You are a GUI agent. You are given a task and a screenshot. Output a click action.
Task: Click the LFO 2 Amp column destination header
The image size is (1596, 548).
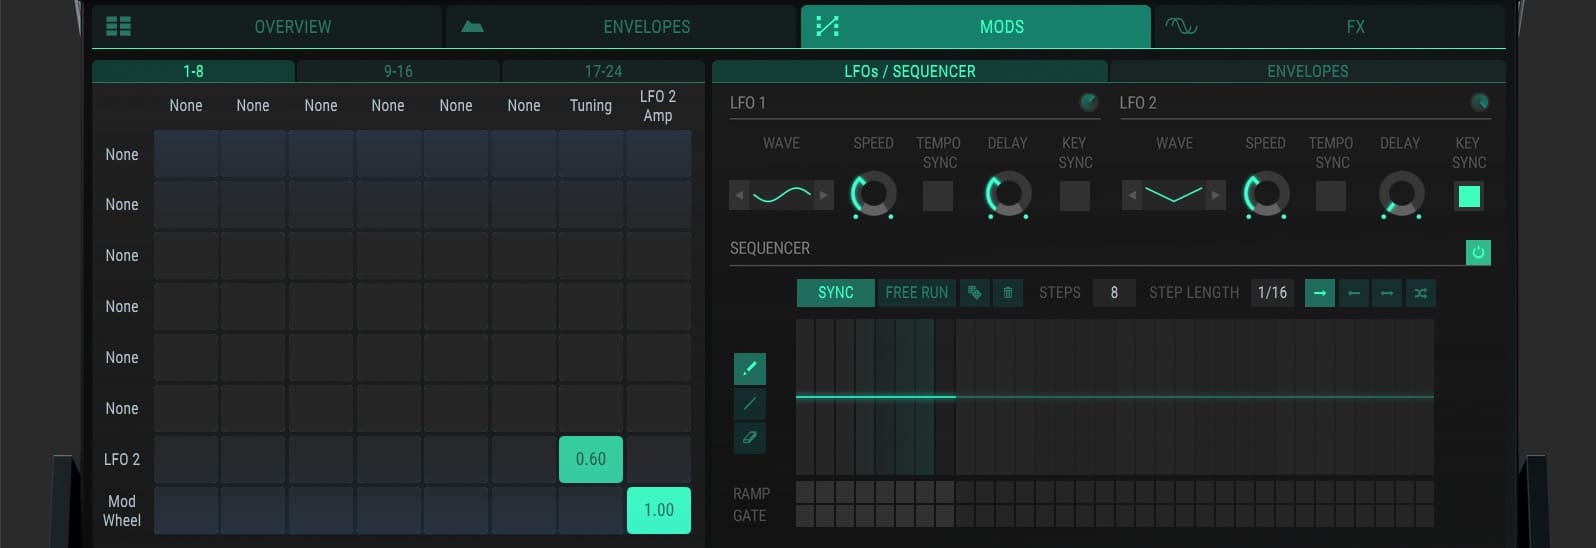click(x=658, y=105)
